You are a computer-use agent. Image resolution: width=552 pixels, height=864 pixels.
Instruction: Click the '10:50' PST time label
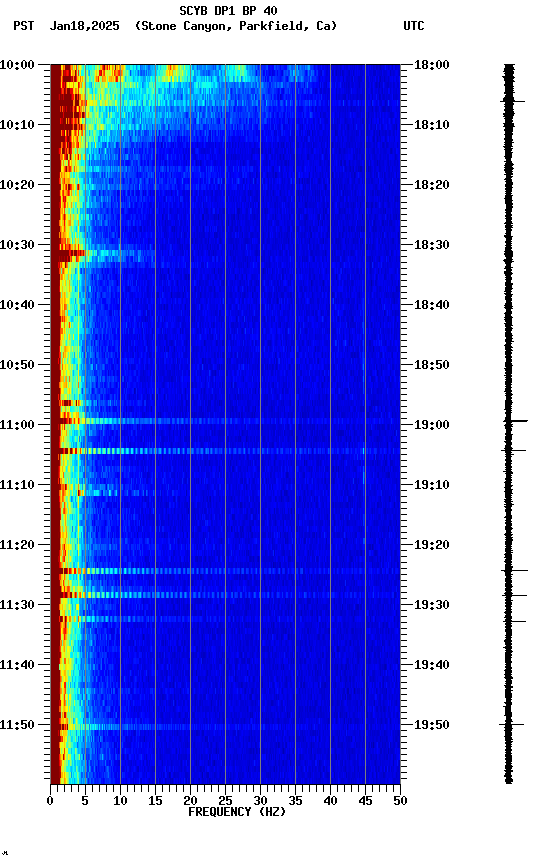coord(17,365)
